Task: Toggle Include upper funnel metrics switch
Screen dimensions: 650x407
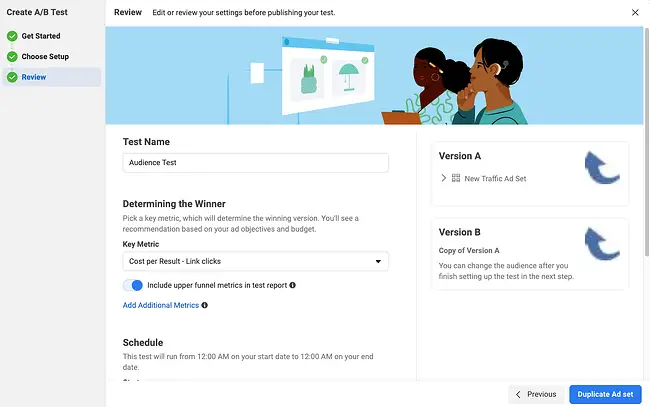Action: [x=133, y=285]
